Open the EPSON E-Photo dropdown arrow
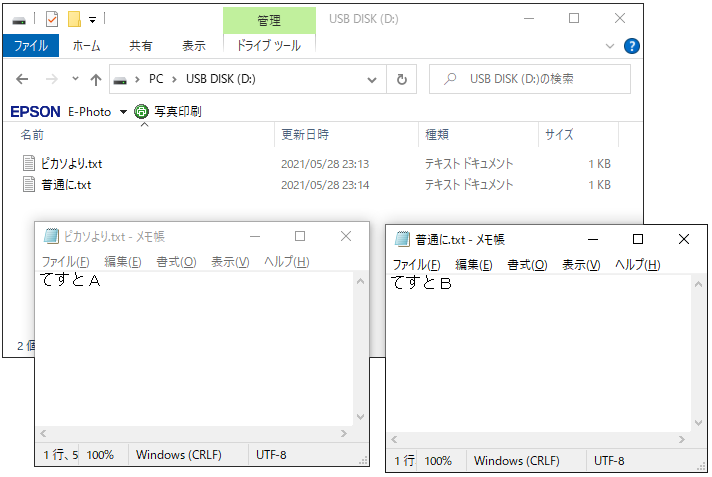Screen dimensions: 712x477 coord(123,112)
